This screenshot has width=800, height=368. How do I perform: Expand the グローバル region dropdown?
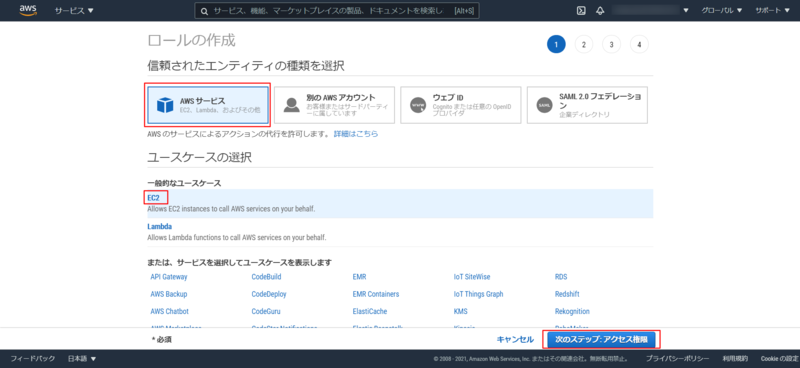(x=721, y=11)
